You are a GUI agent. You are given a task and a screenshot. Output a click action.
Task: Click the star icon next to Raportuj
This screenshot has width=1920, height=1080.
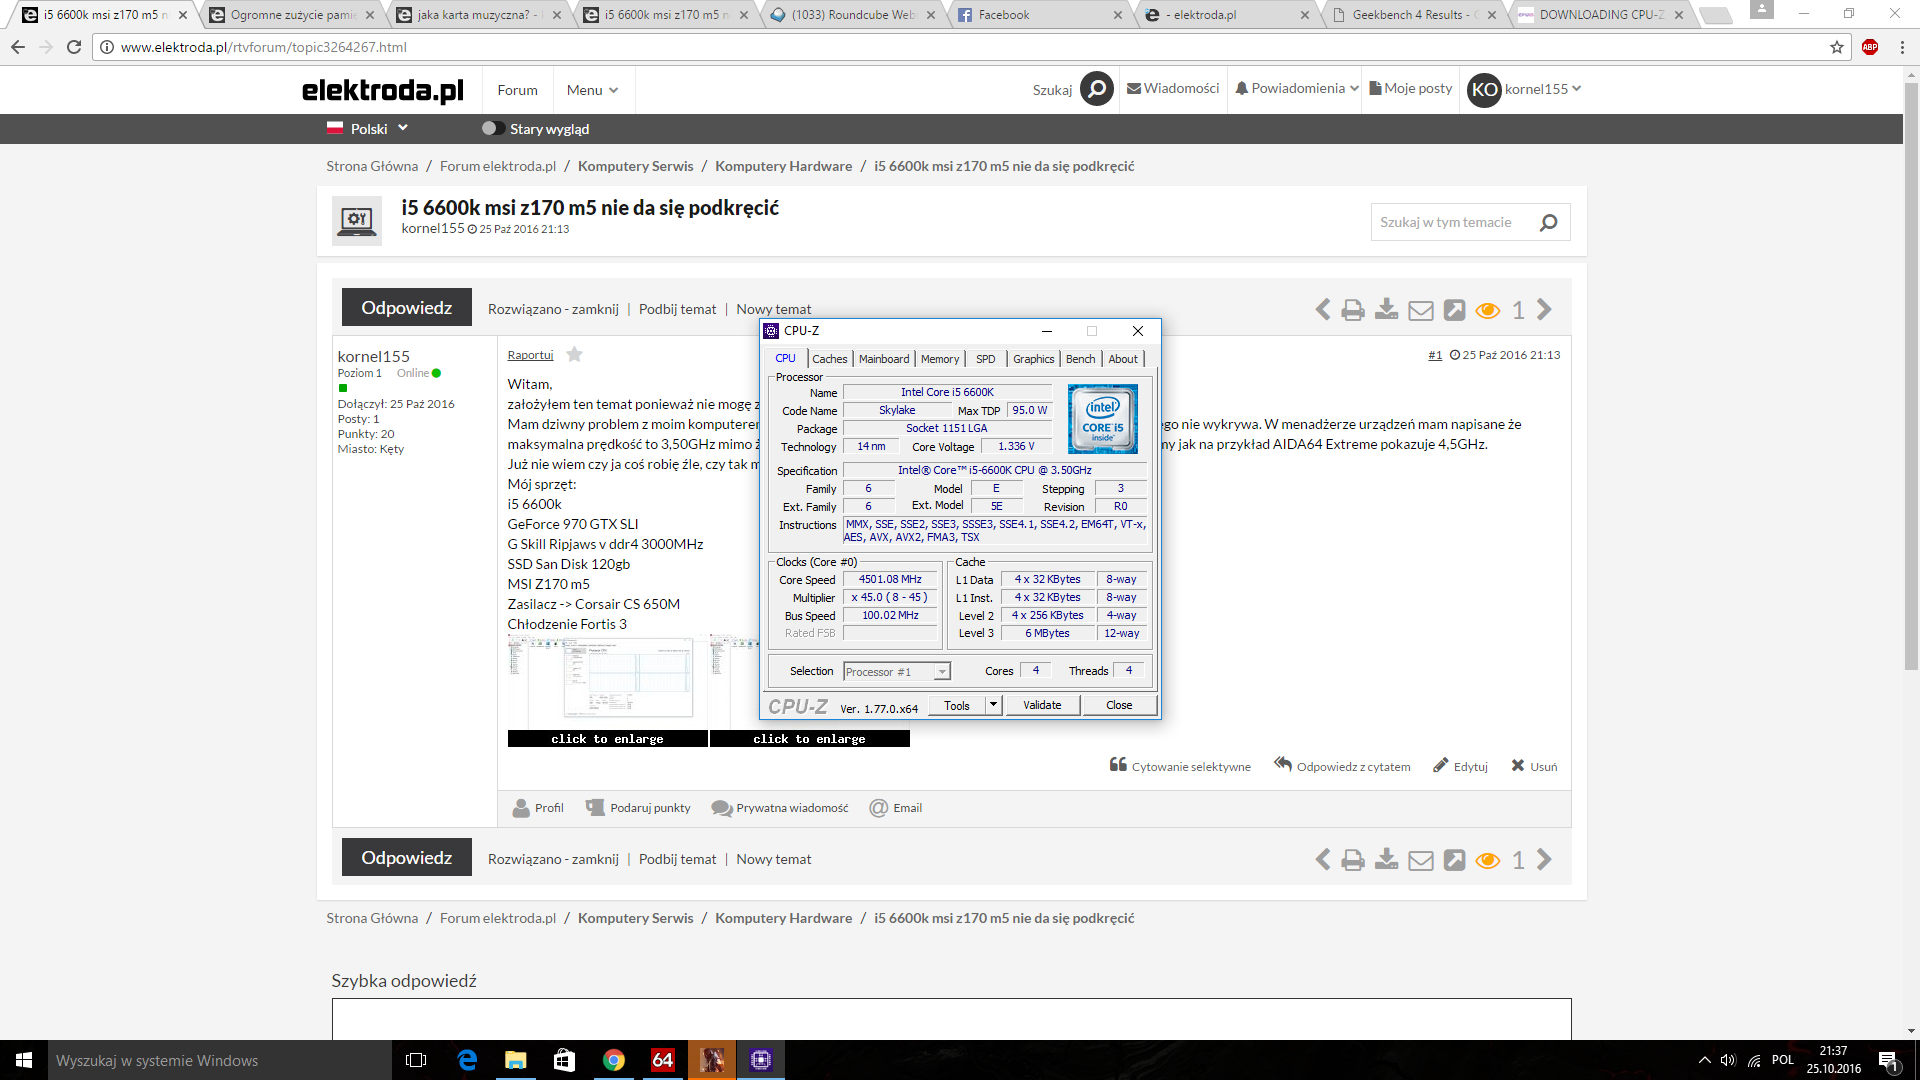(x=574, y=355)
